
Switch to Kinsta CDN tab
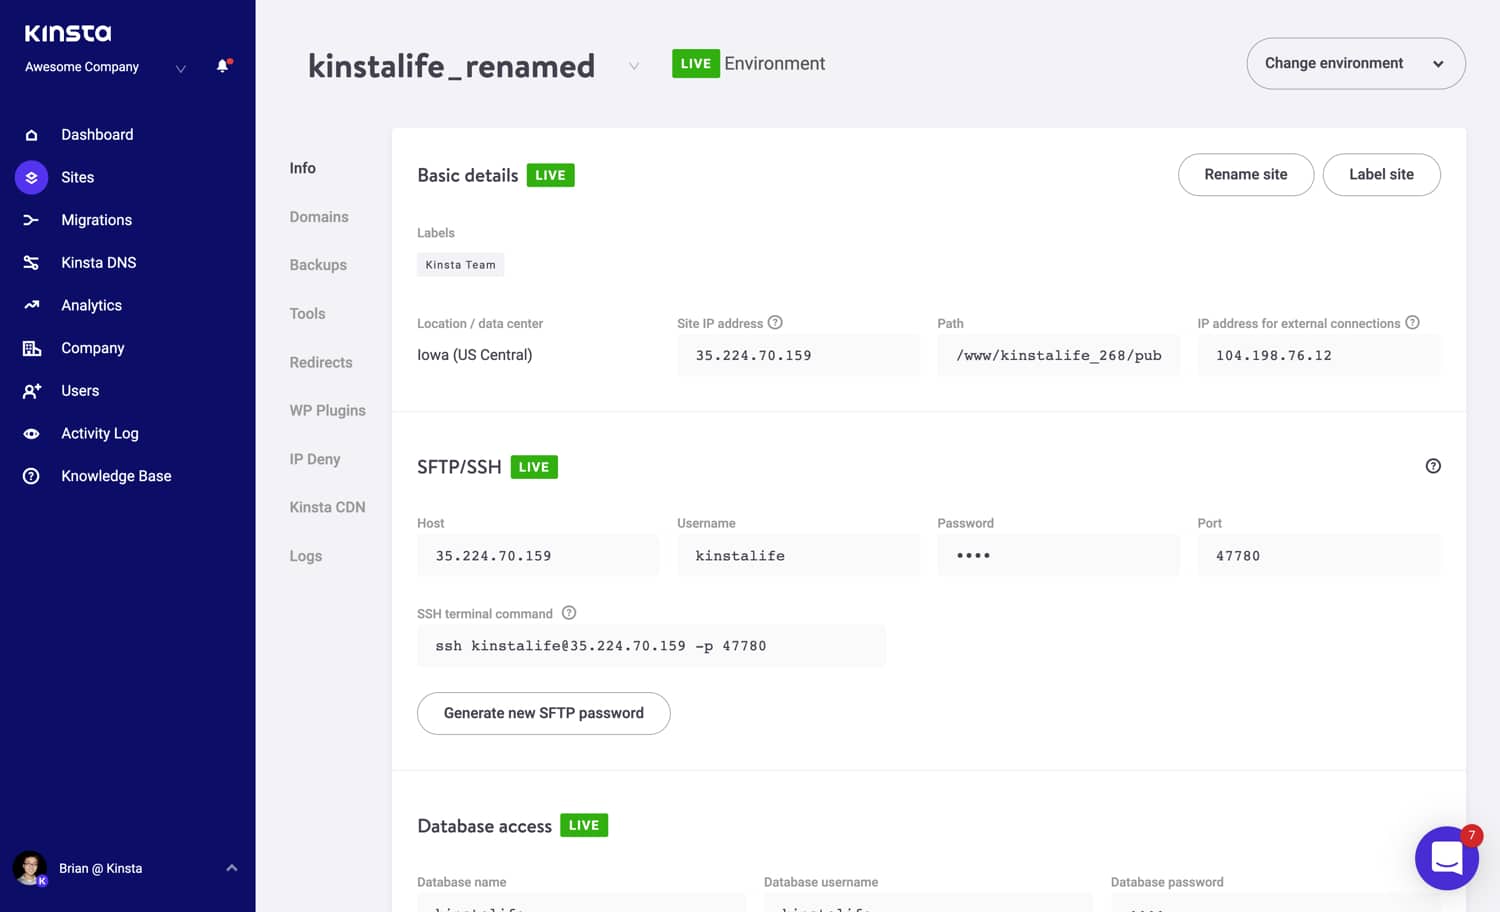[x=327, y=507]
